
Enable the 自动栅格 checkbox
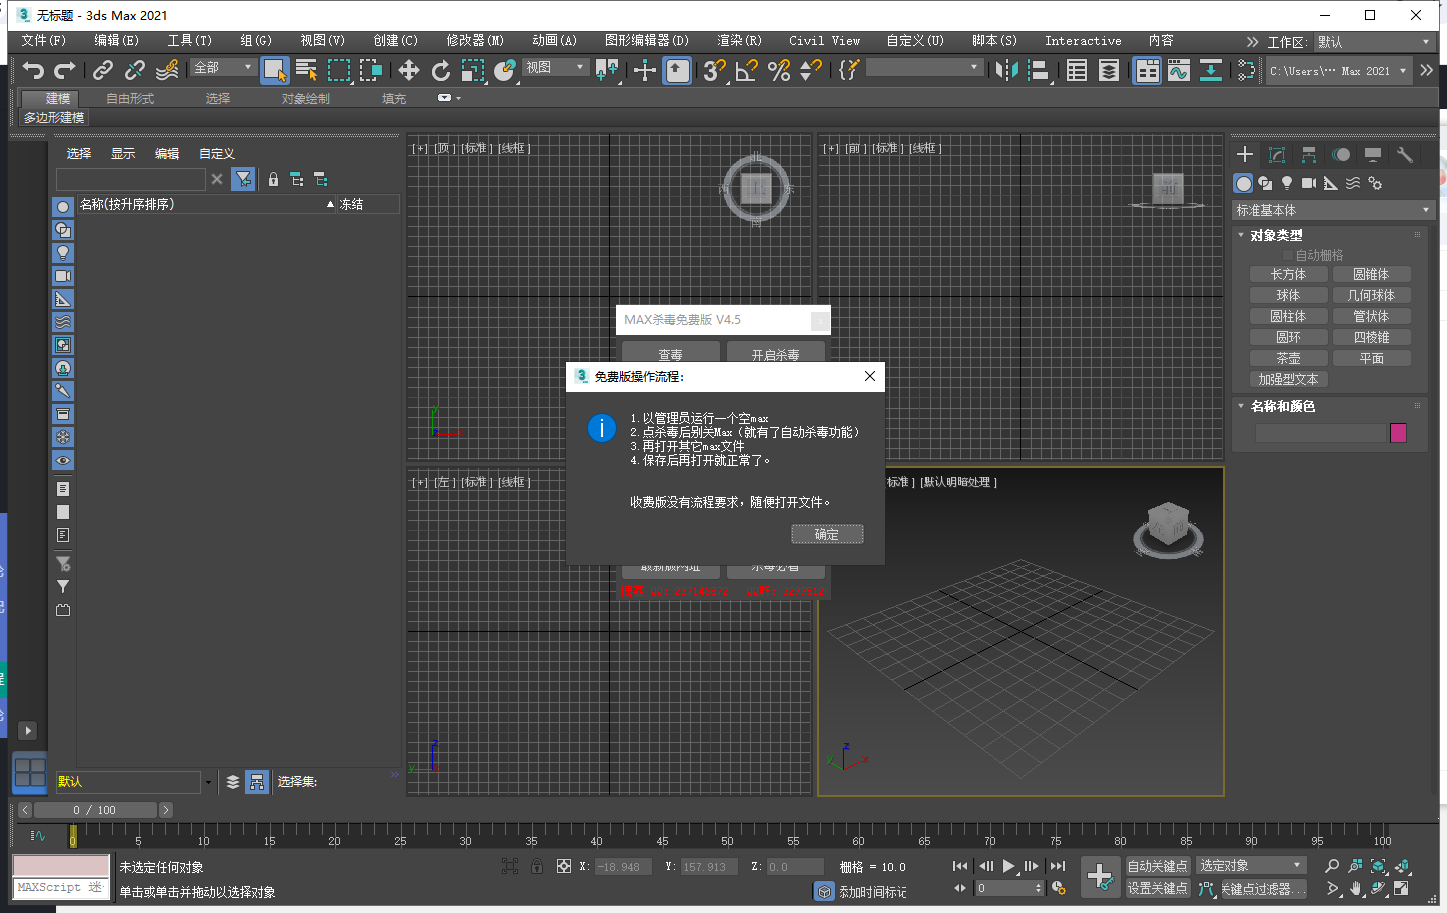1289,255
